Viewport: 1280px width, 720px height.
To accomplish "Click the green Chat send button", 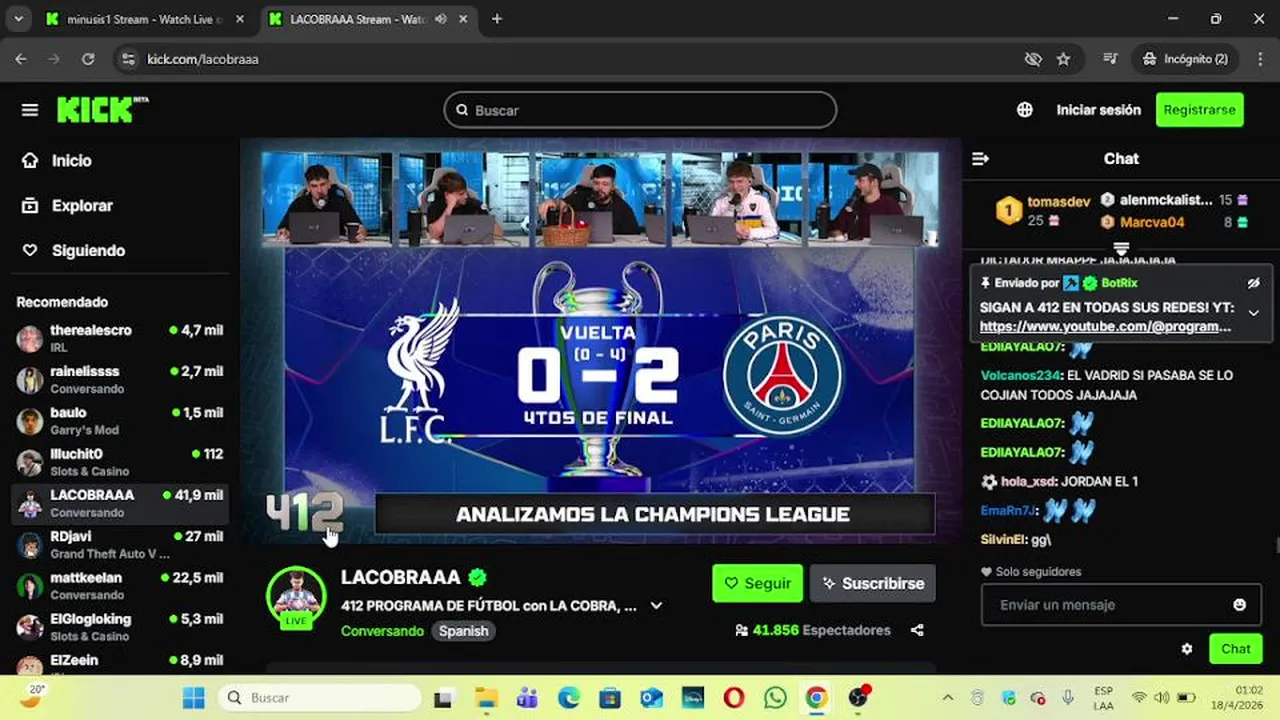I will tap(1235, 649).
